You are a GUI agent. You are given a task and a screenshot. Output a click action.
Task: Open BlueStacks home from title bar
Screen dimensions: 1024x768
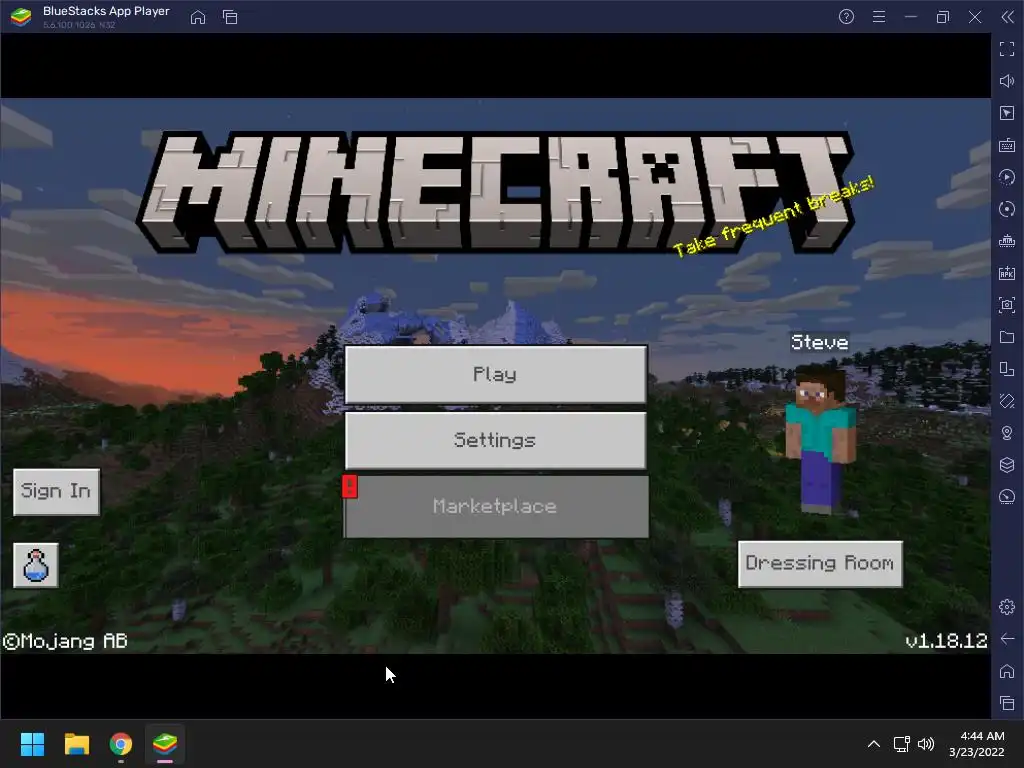(x=198, y=17)
